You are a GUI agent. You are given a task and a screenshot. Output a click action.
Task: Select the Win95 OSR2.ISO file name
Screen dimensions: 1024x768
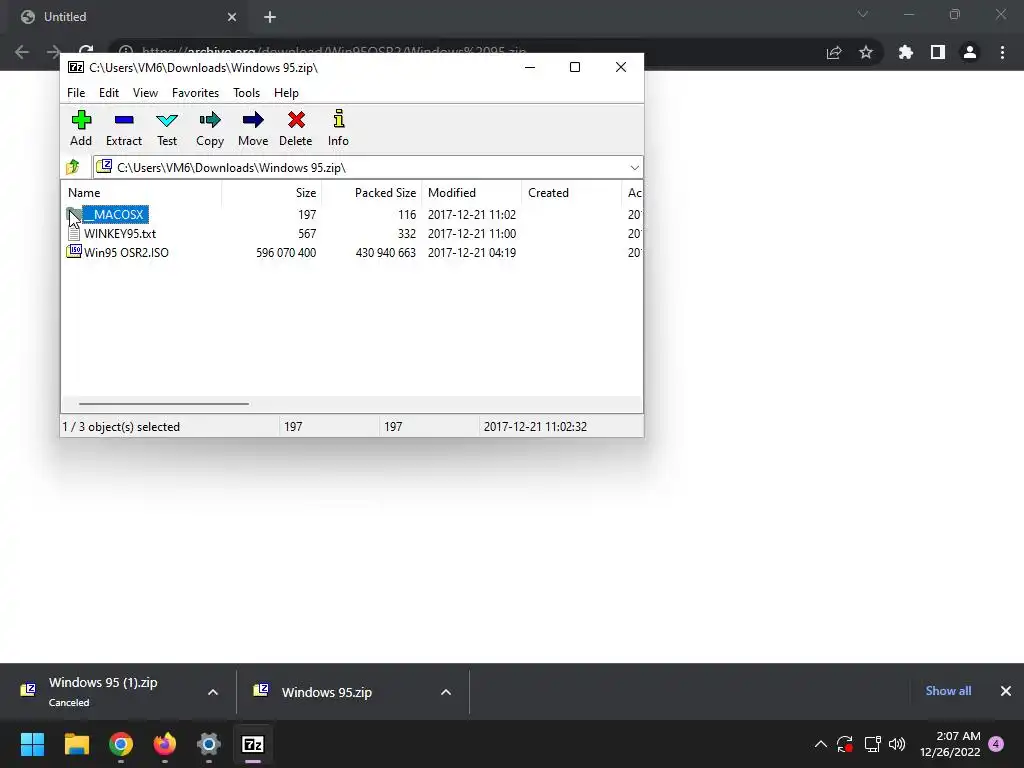pos(126,253)
